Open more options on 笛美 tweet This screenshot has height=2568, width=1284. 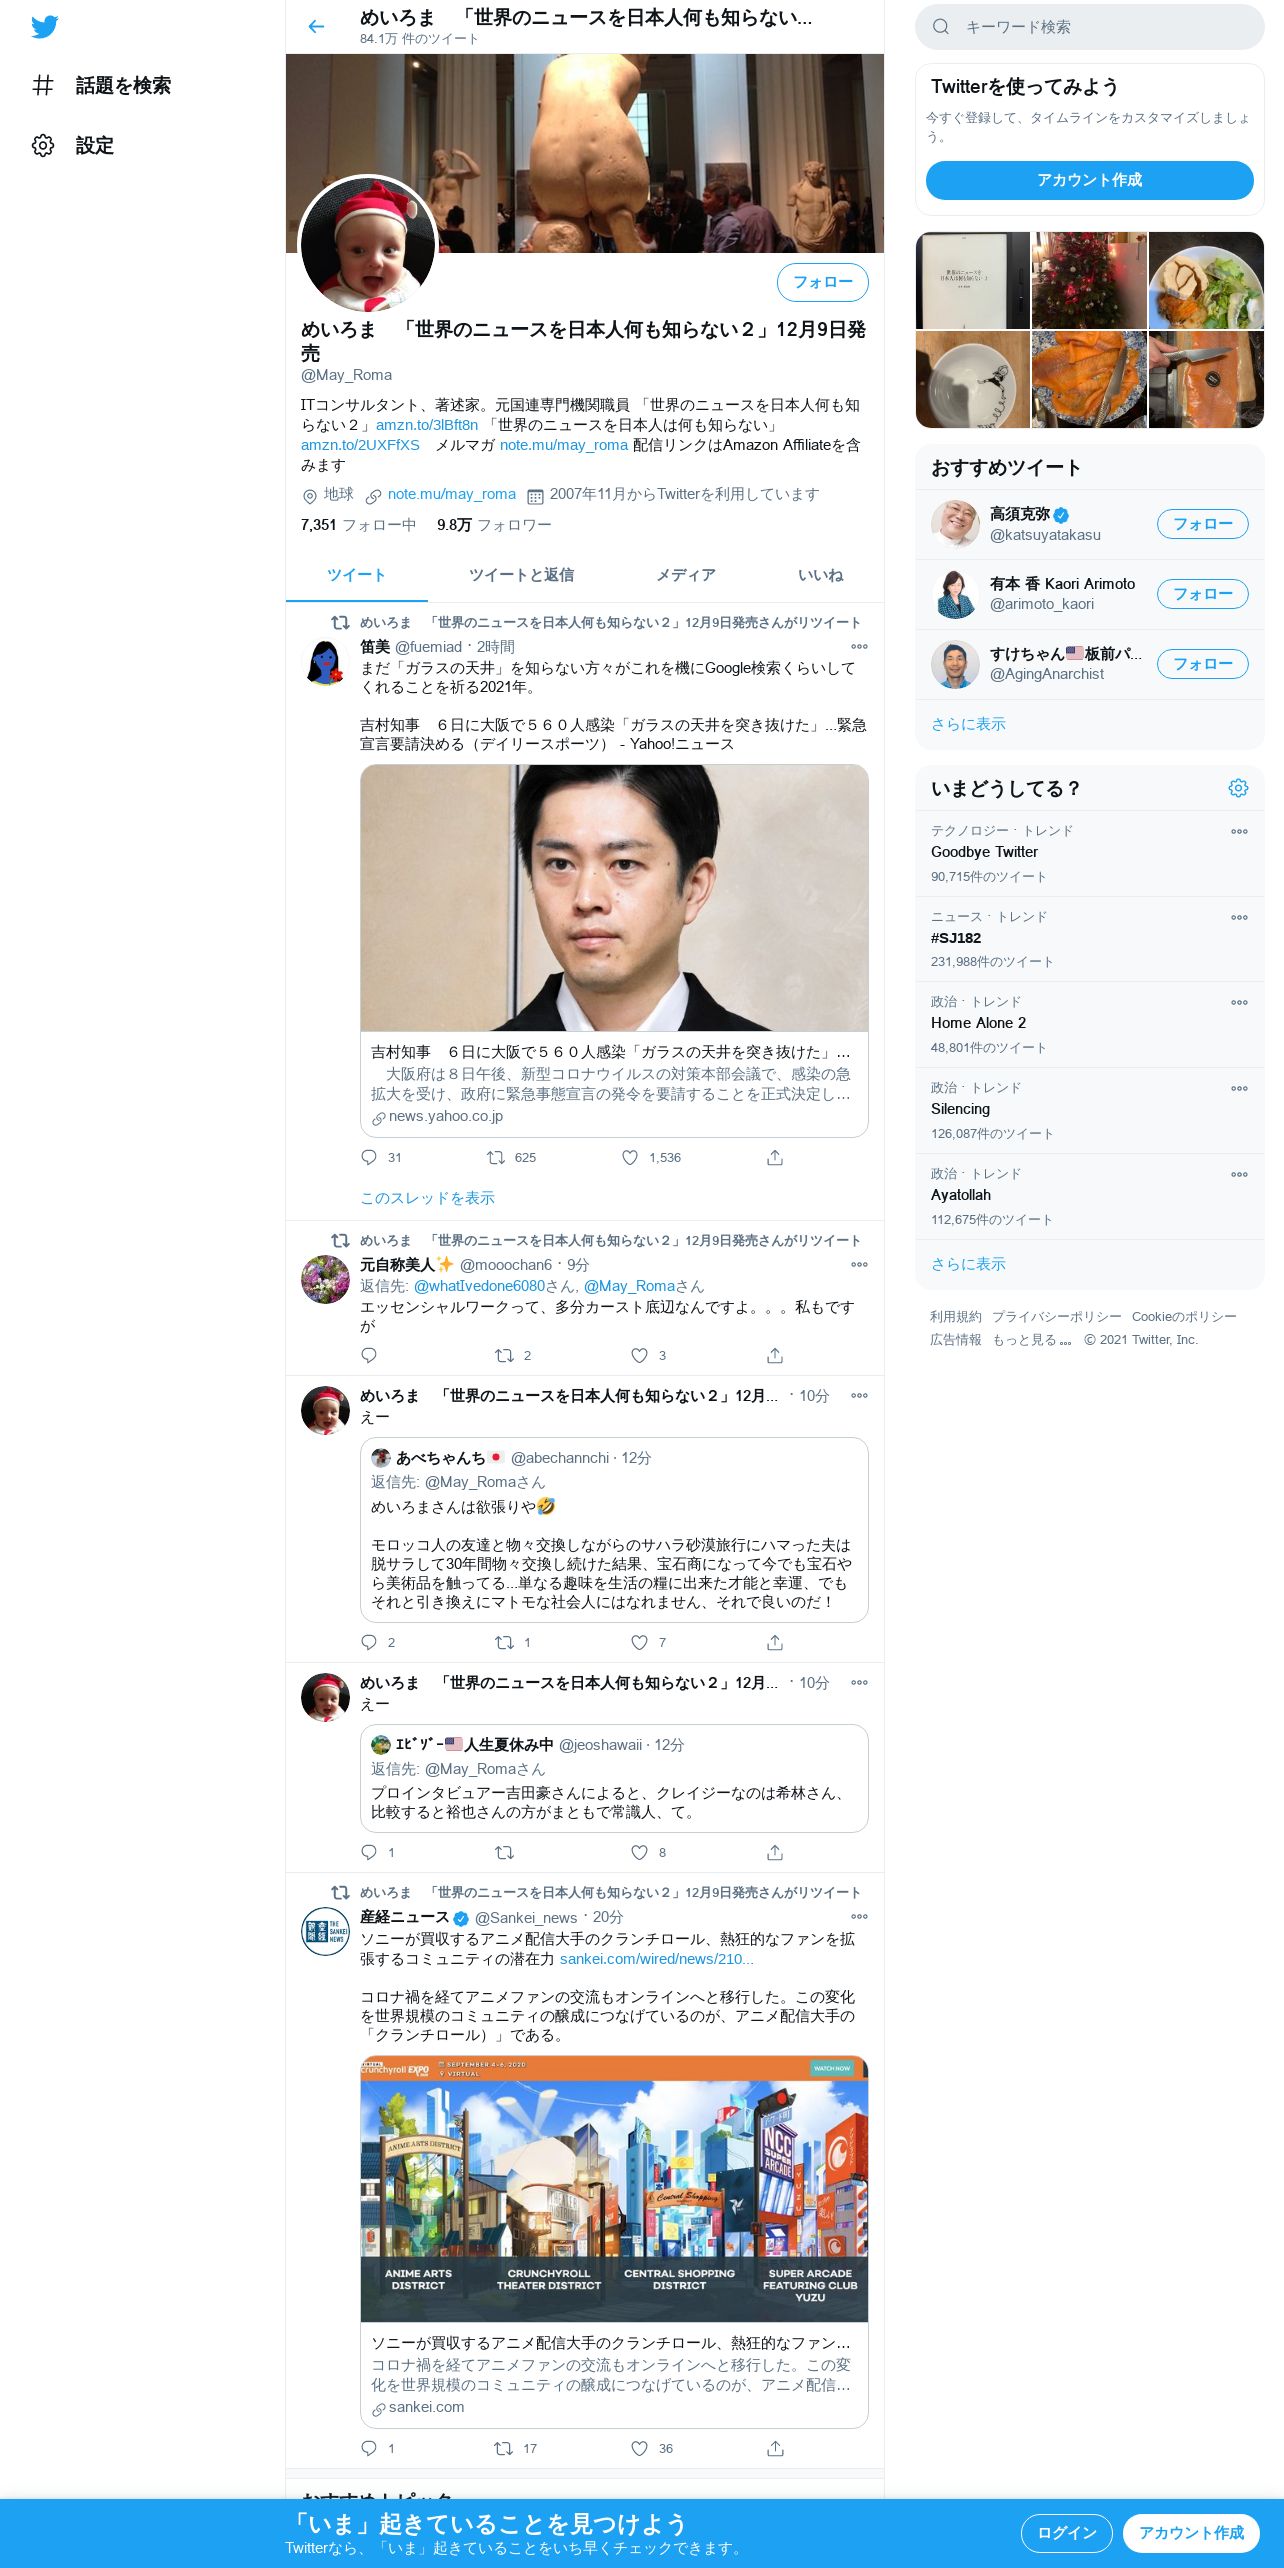click(x=859, y=647)
